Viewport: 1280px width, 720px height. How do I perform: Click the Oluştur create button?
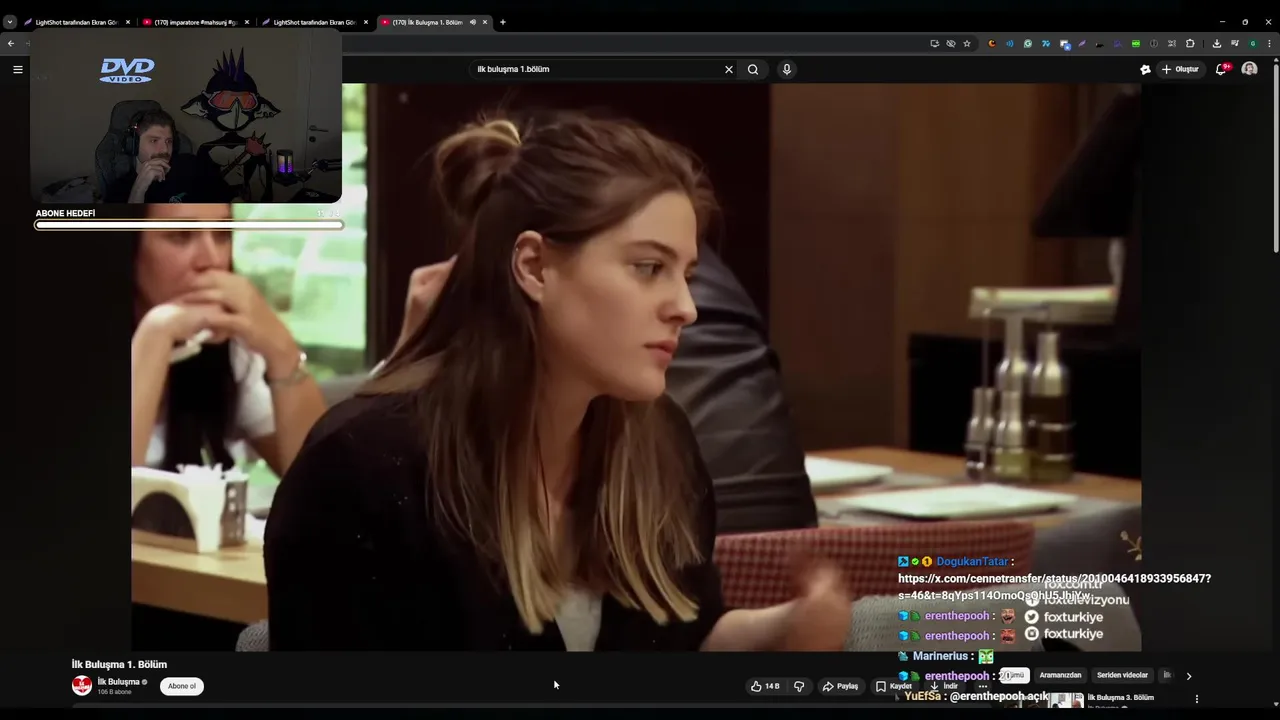click(1180, 69)
